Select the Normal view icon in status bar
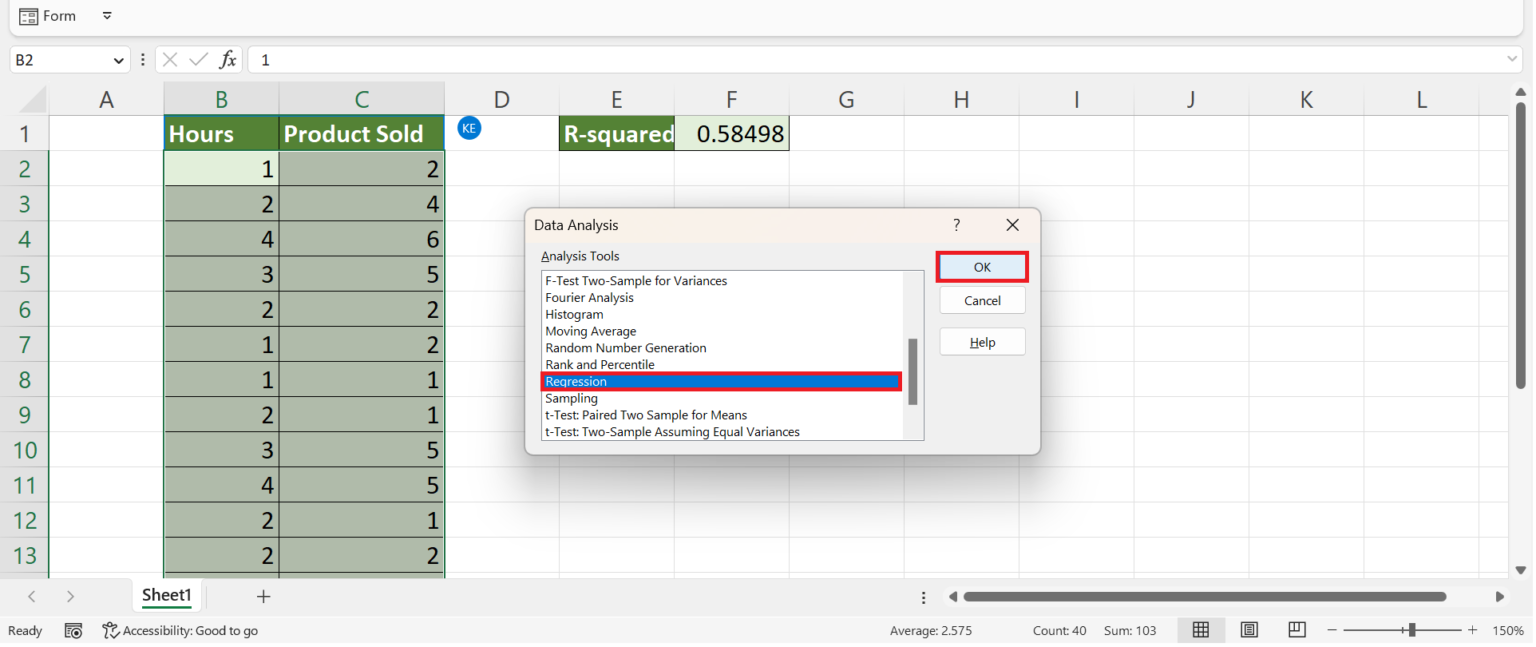1536x647 pixels. click(x=1201, y=630)
